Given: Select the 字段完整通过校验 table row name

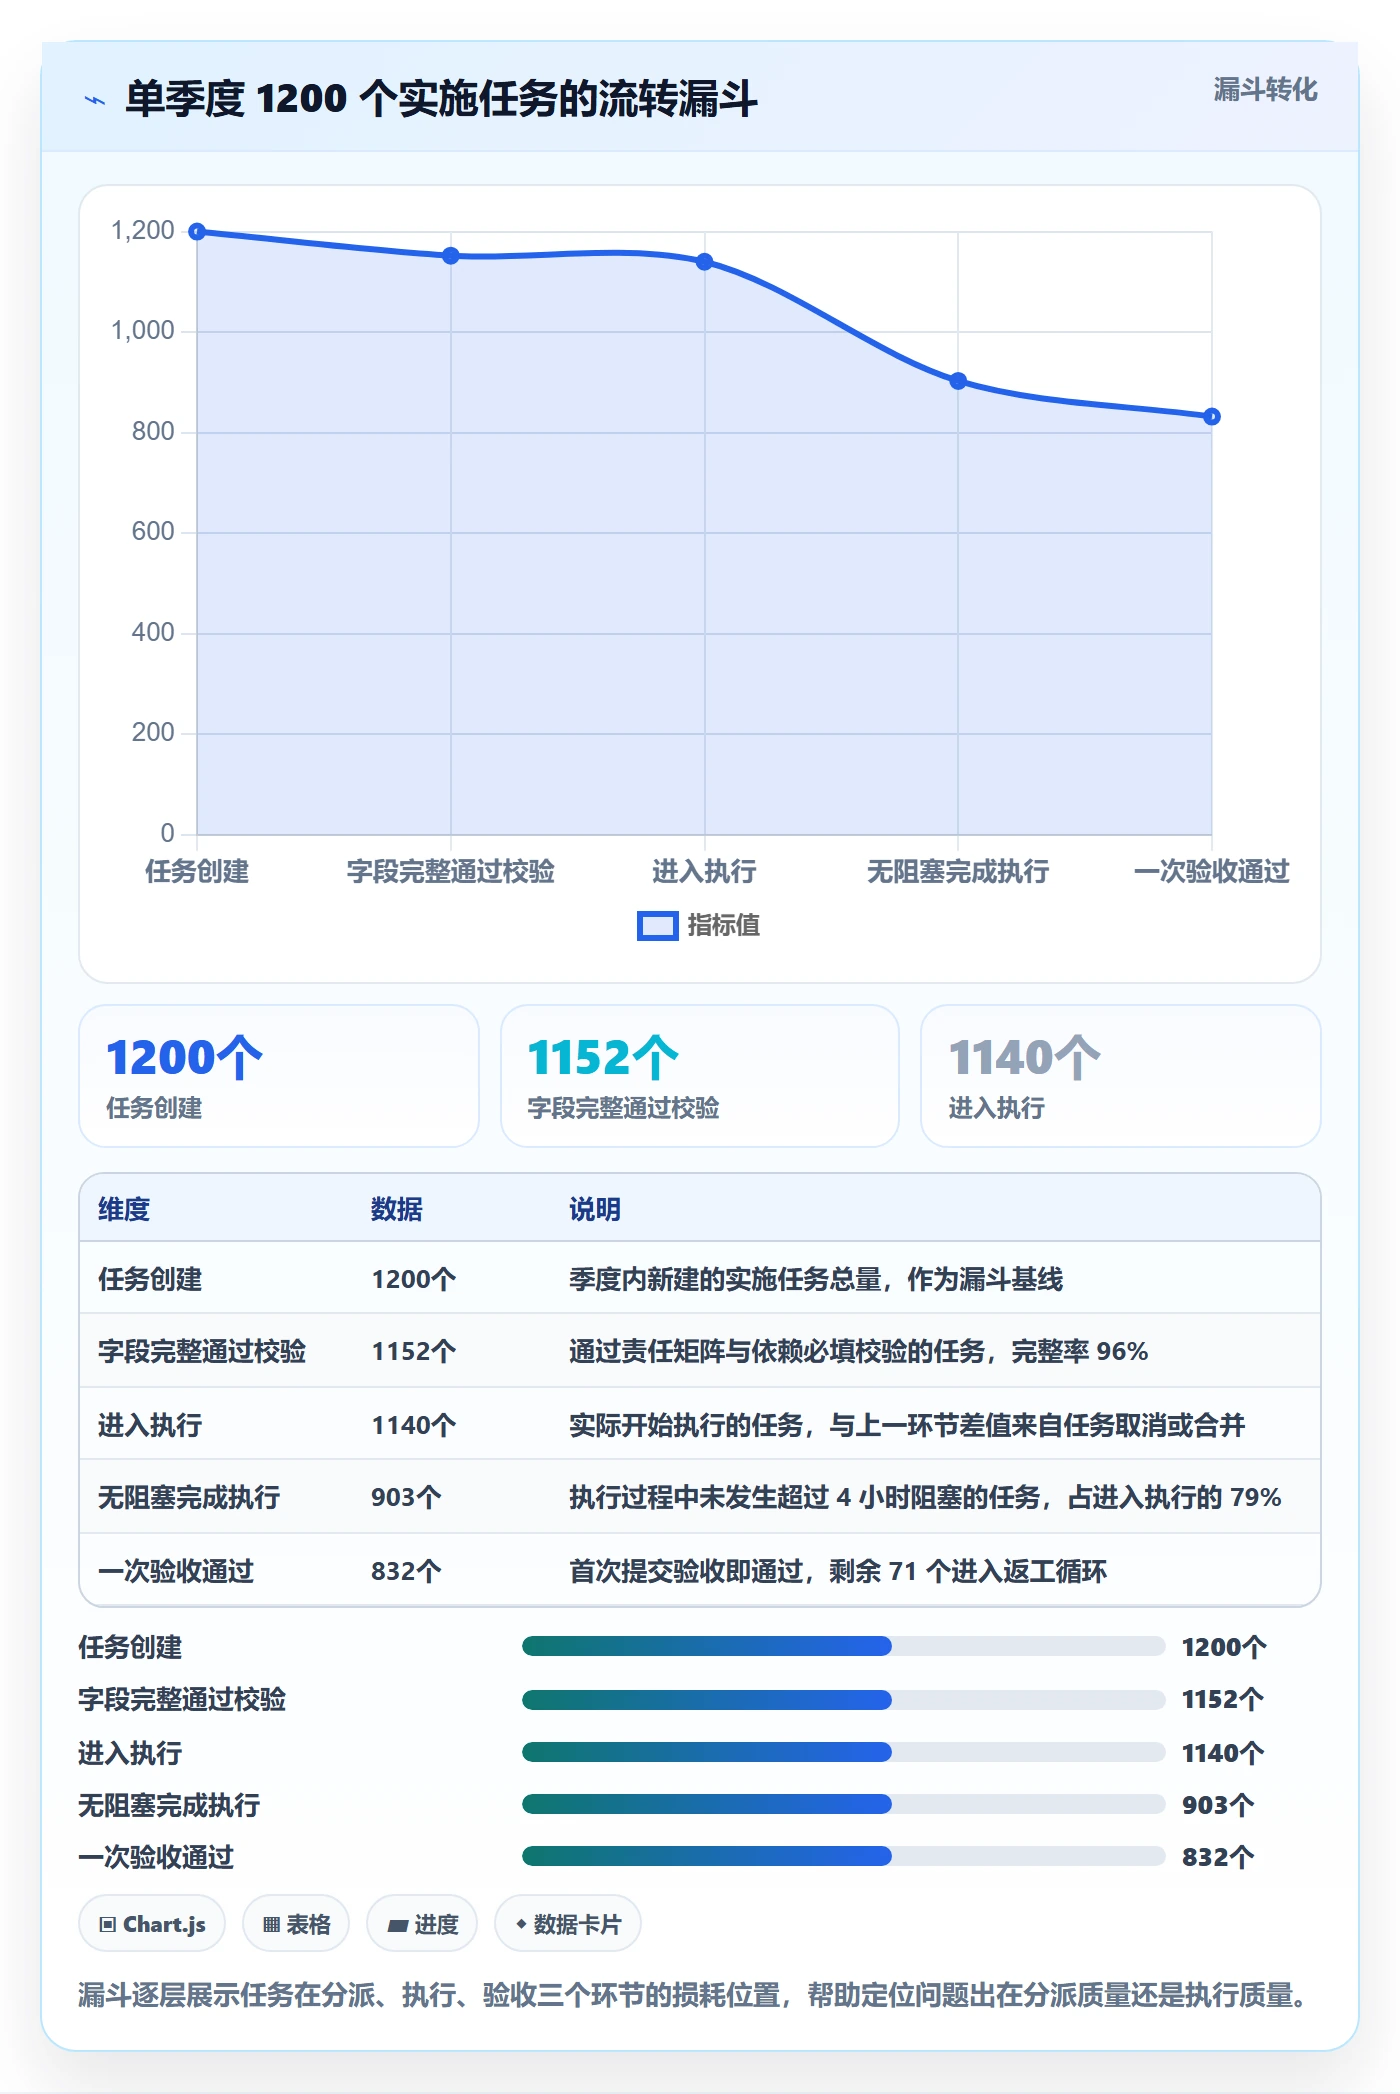Looking at the screenshot, I should click(x=202, y=1351).
